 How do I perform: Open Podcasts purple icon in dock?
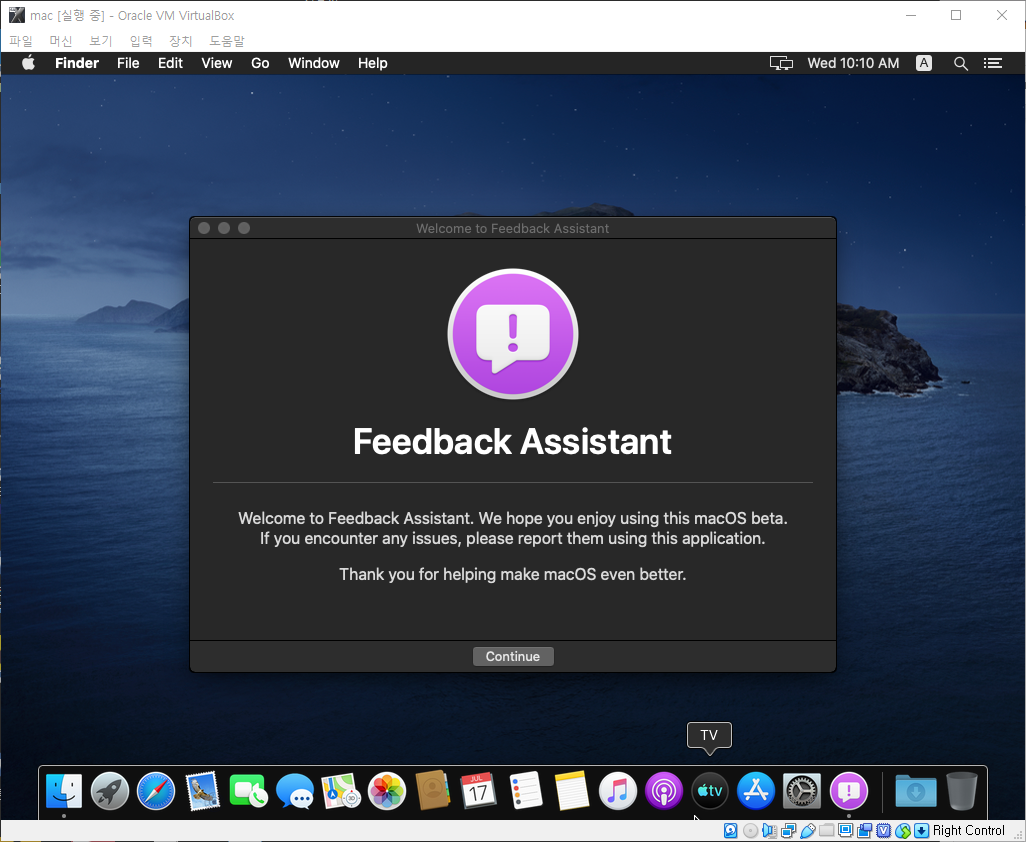pyautogui.click(x=663, y=791)
